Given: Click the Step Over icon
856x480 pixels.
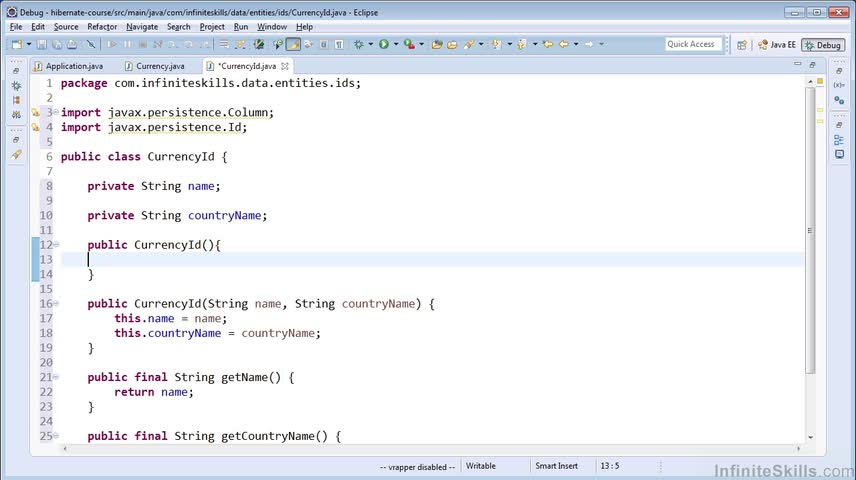Looking at the screenshot, I should [x=188, y=44].
